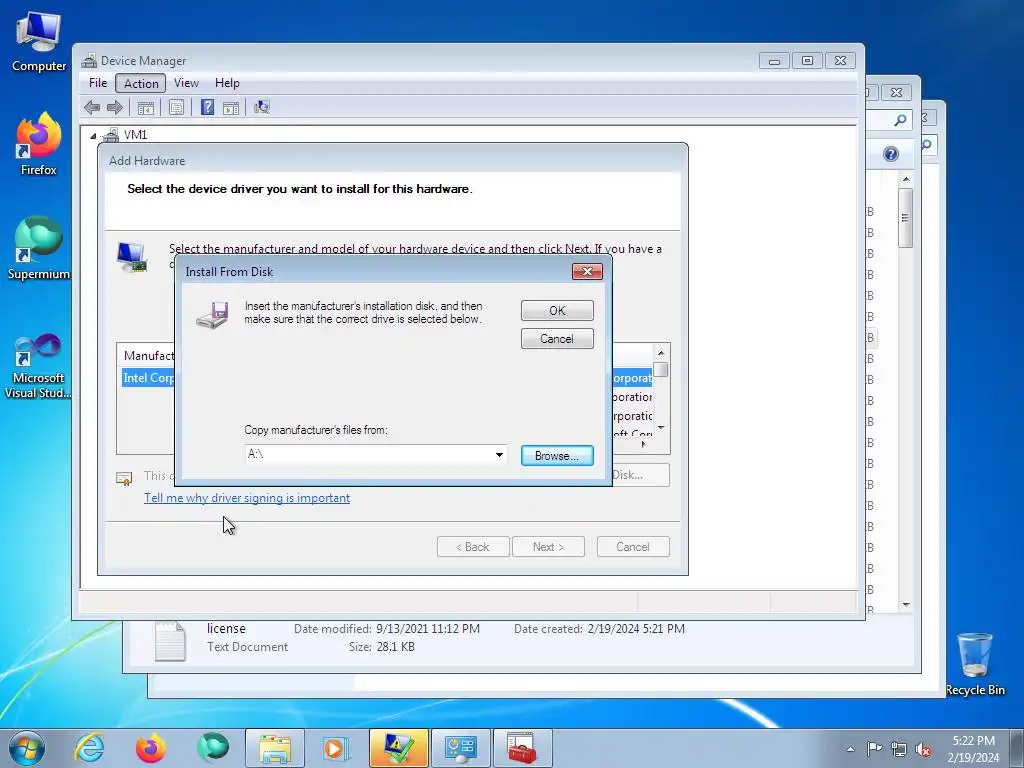
Task: Click the clock showing 5:22 PM
Action: 973,741
